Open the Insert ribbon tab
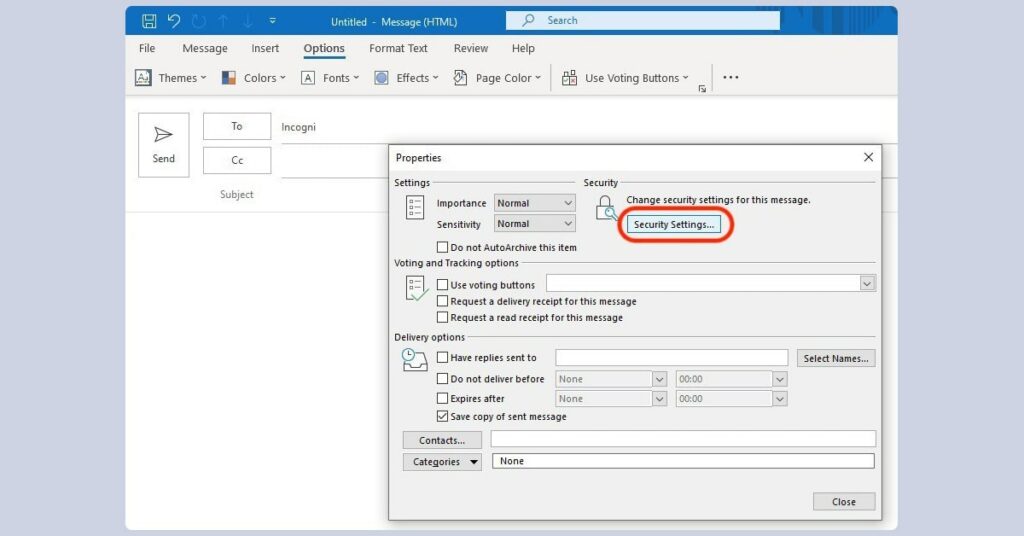1024x536 pixels. click(x=265, y=48)
